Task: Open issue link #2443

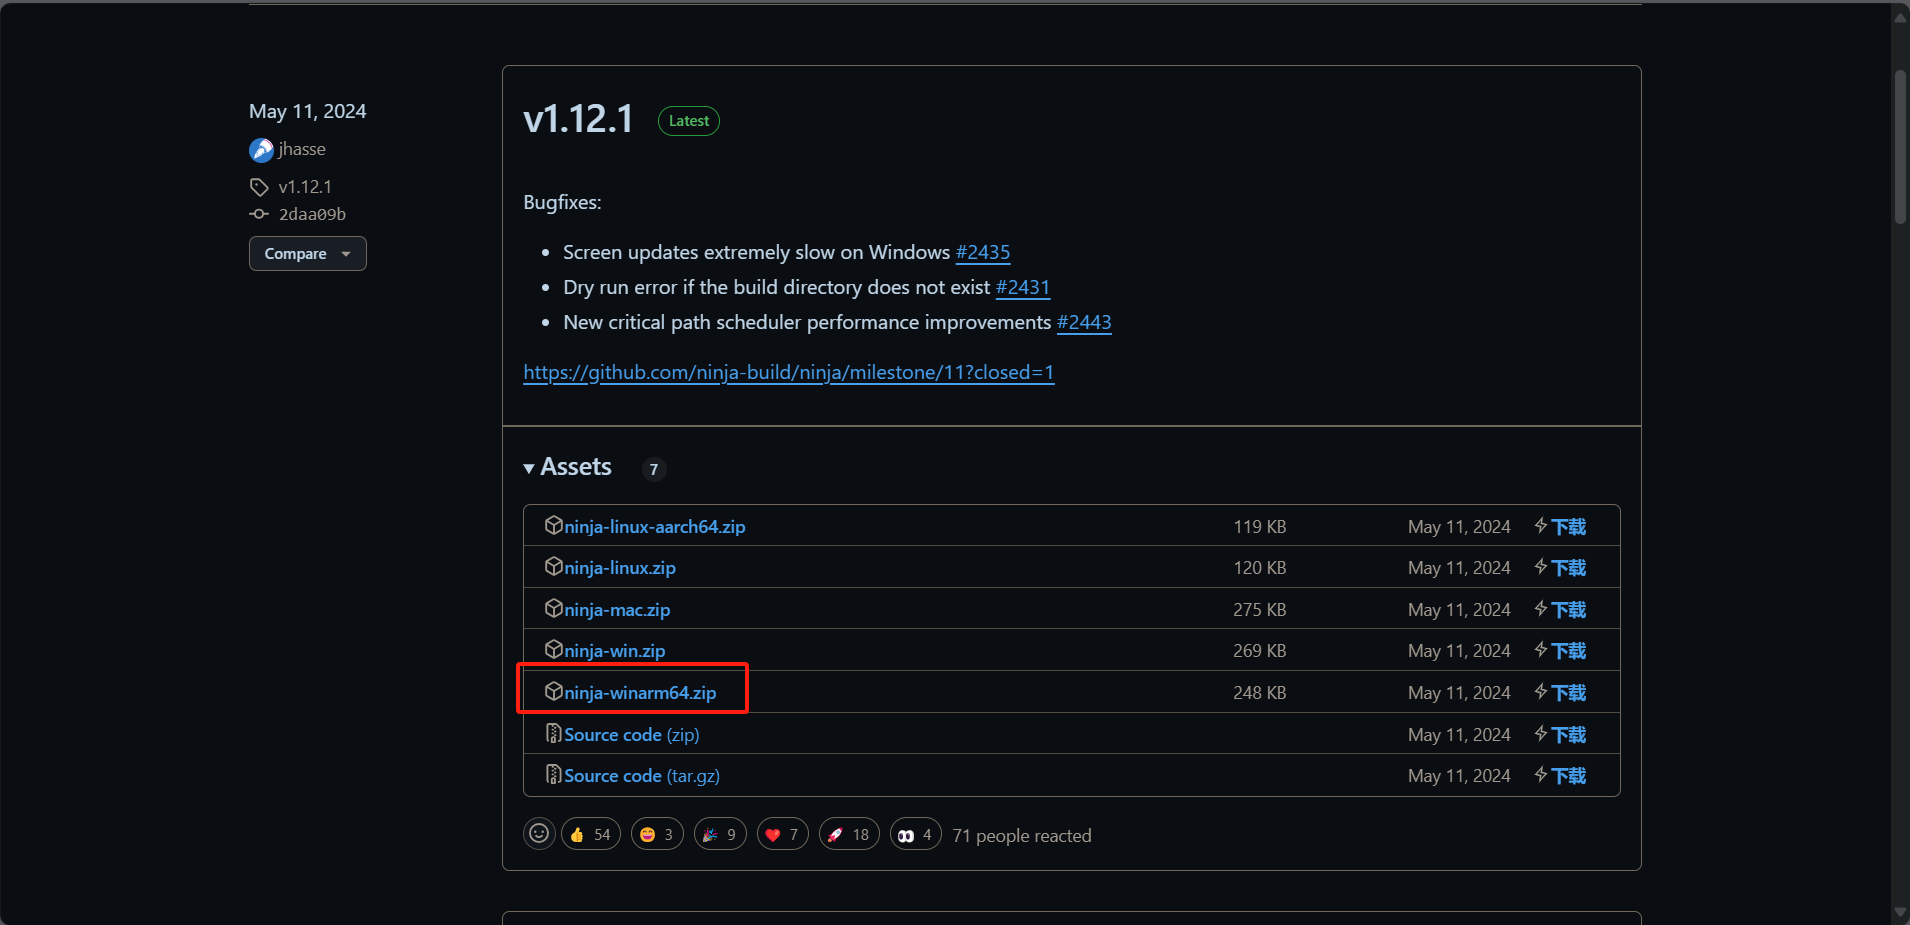Action: 1084,323
